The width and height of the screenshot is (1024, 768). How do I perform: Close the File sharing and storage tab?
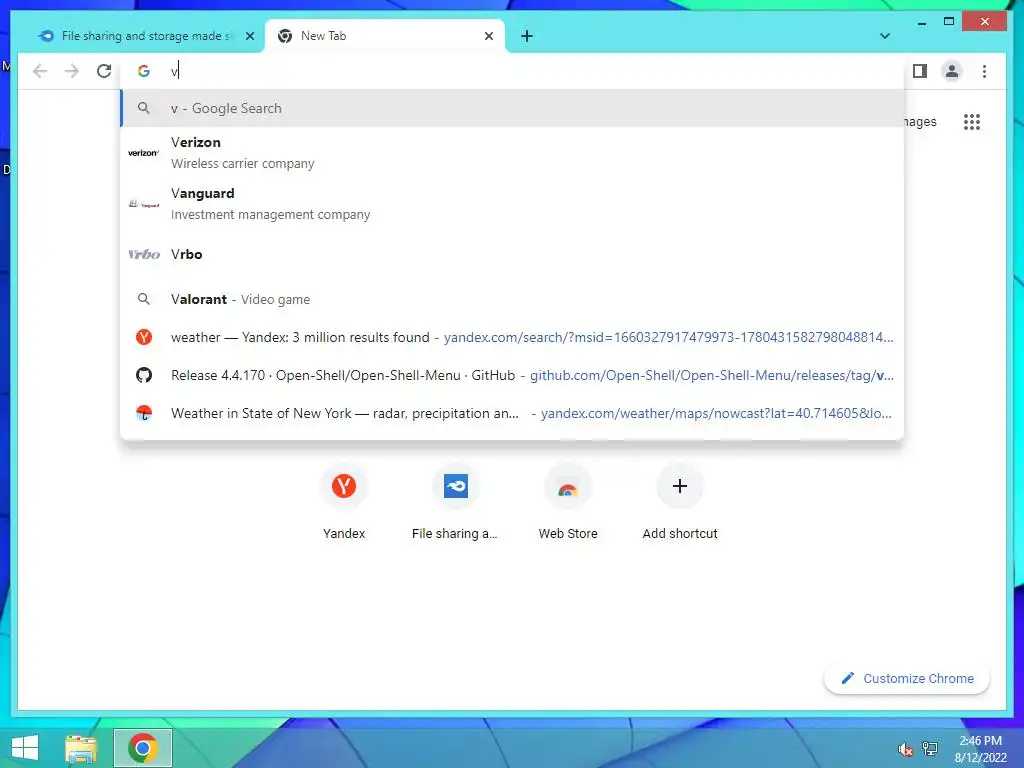[249, 36]
